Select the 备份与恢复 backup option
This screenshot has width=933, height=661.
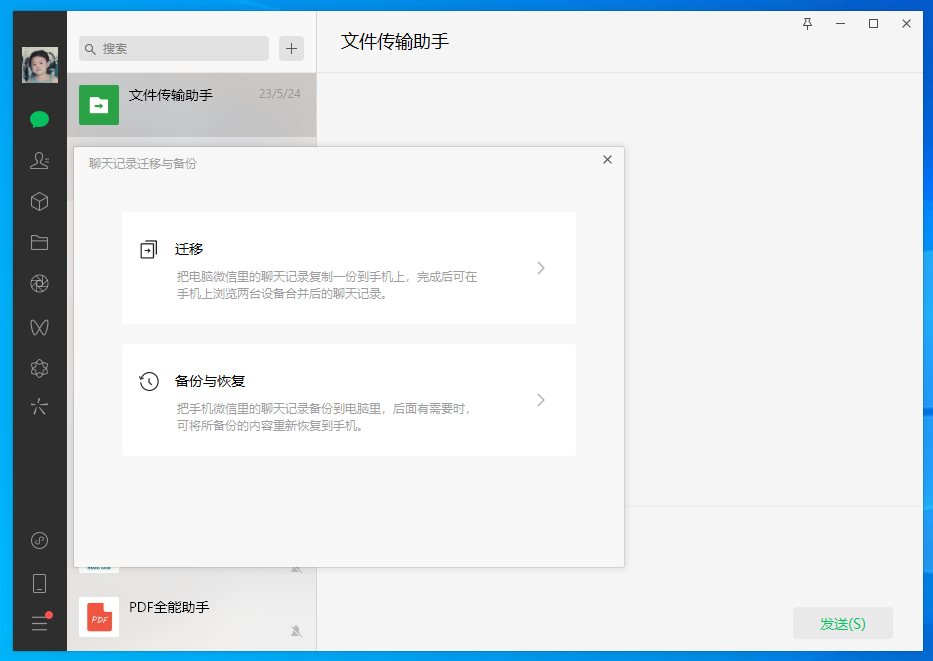[x=348, y=399]
